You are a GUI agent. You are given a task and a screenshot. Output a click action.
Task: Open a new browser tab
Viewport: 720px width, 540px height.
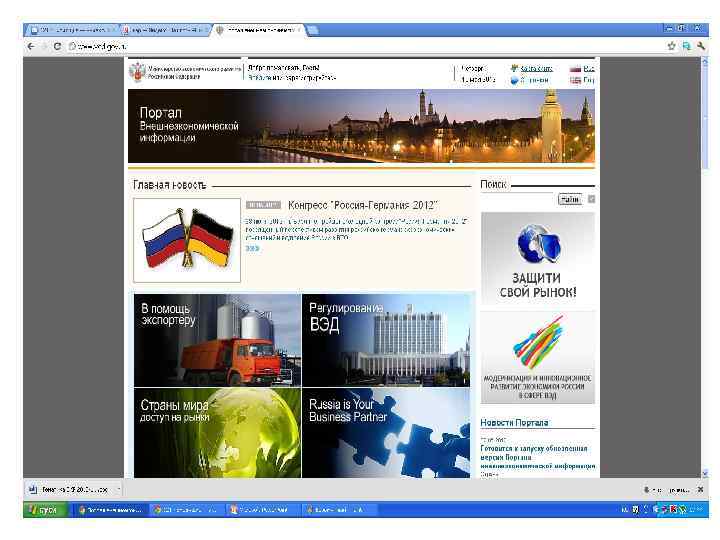pyautogui.click(x=313, y=30)
